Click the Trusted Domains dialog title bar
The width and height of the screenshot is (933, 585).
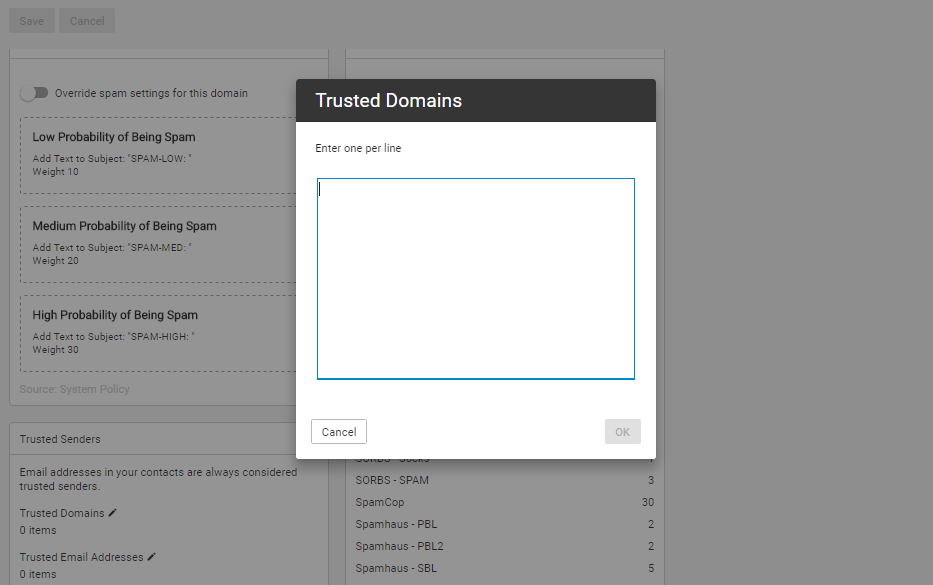[x=475, y=101]
